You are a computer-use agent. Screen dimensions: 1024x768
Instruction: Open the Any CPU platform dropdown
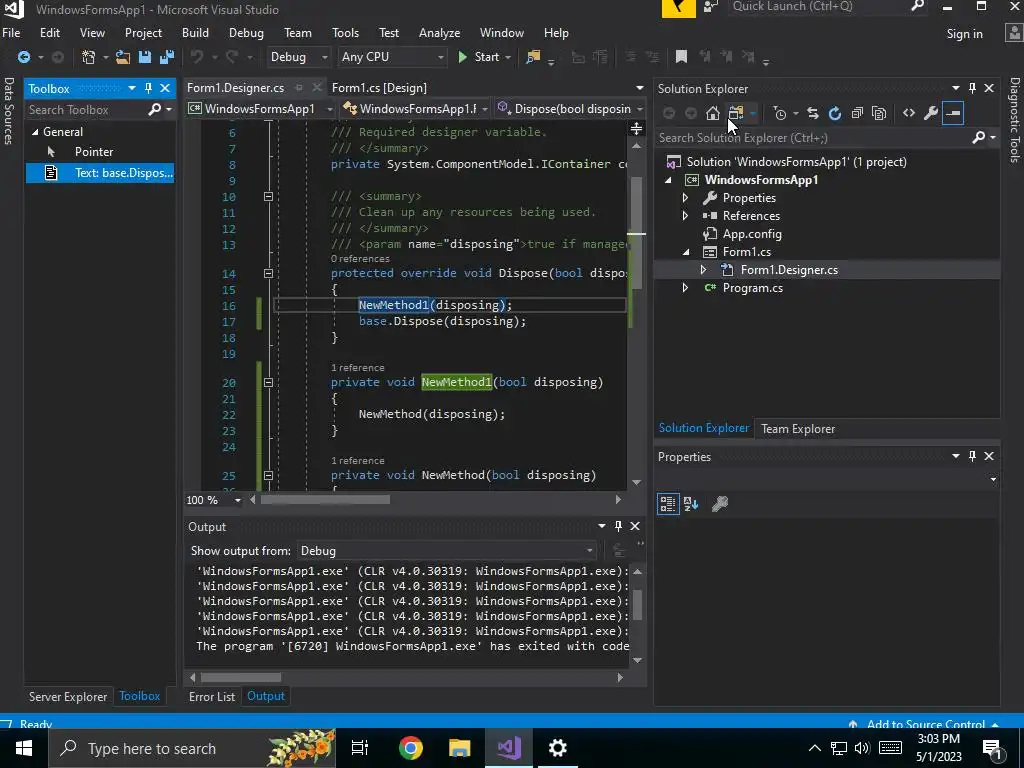pos(392,57)
